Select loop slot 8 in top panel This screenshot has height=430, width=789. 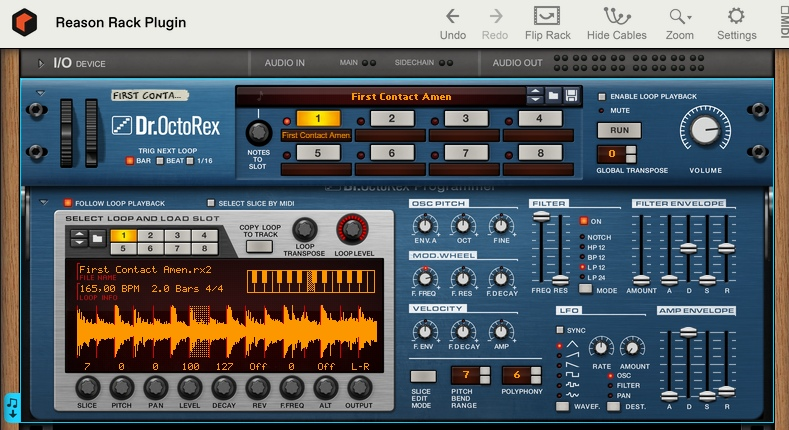540,153
